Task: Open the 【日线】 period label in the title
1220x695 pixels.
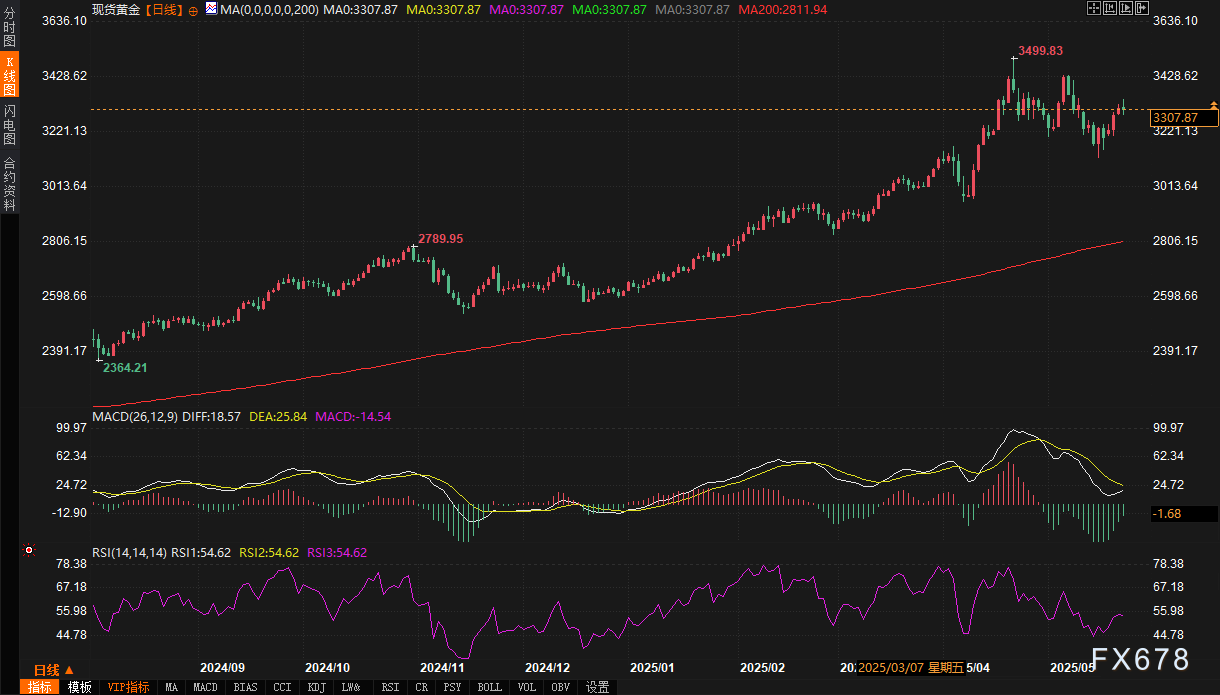Action: click(164, 9)
